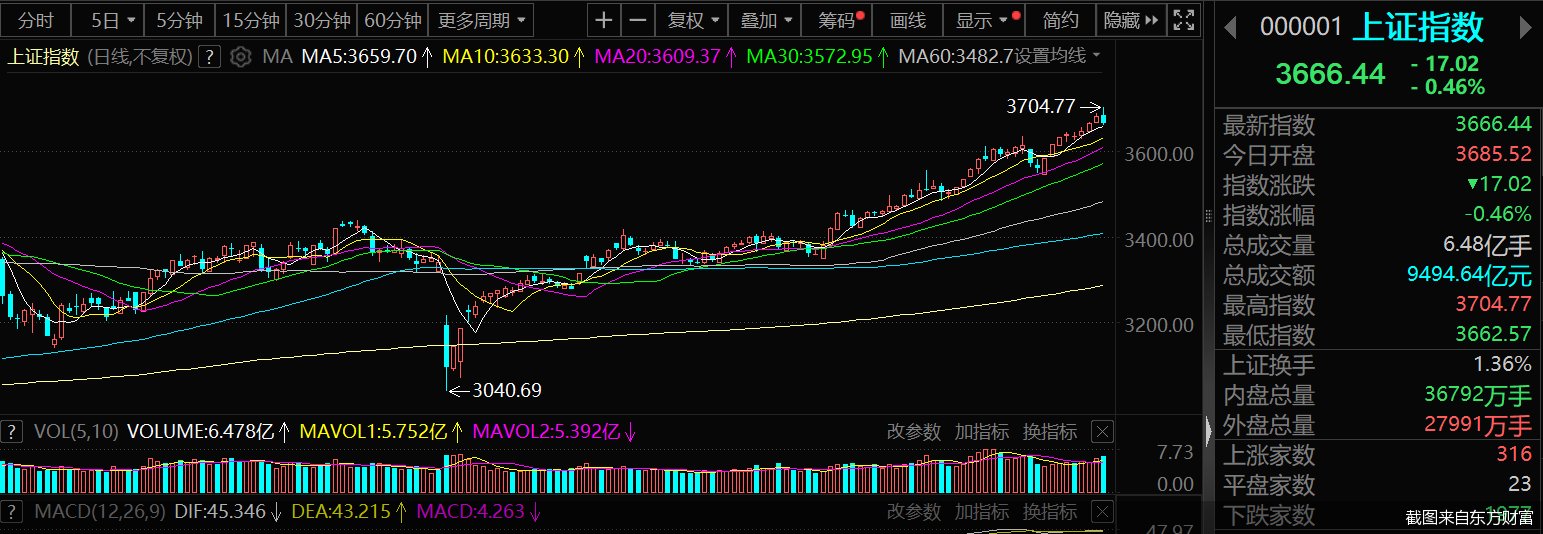The height and width of the screenshot is (534, 1543).
Task: Click 3600.00 price axis label
Action: (1158, 154)
